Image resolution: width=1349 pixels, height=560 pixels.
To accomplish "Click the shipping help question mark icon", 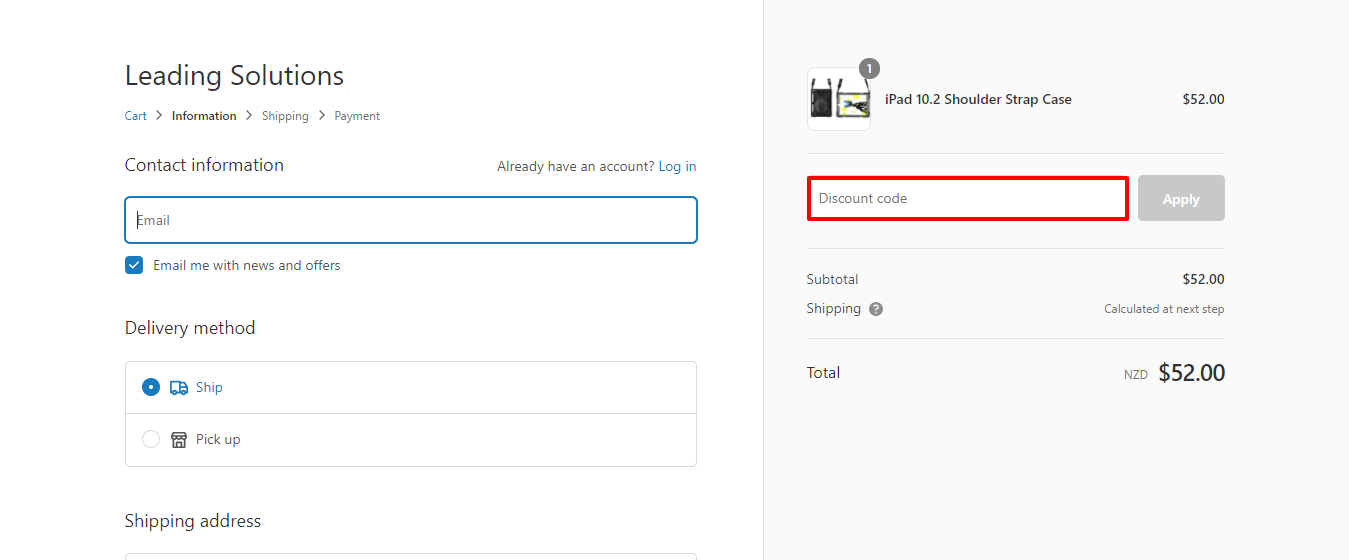I will pos(876,309).
